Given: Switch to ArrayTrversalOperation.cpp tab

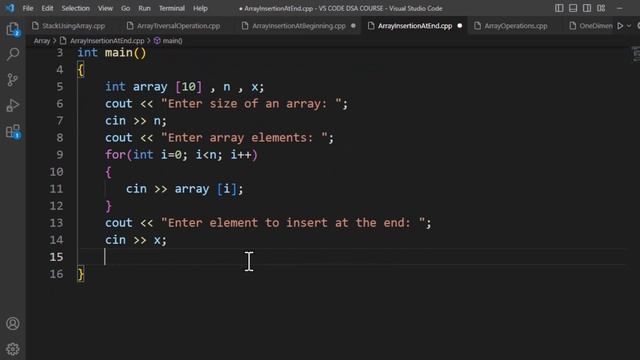Looking at the screenshot, I should coord(174,26).
